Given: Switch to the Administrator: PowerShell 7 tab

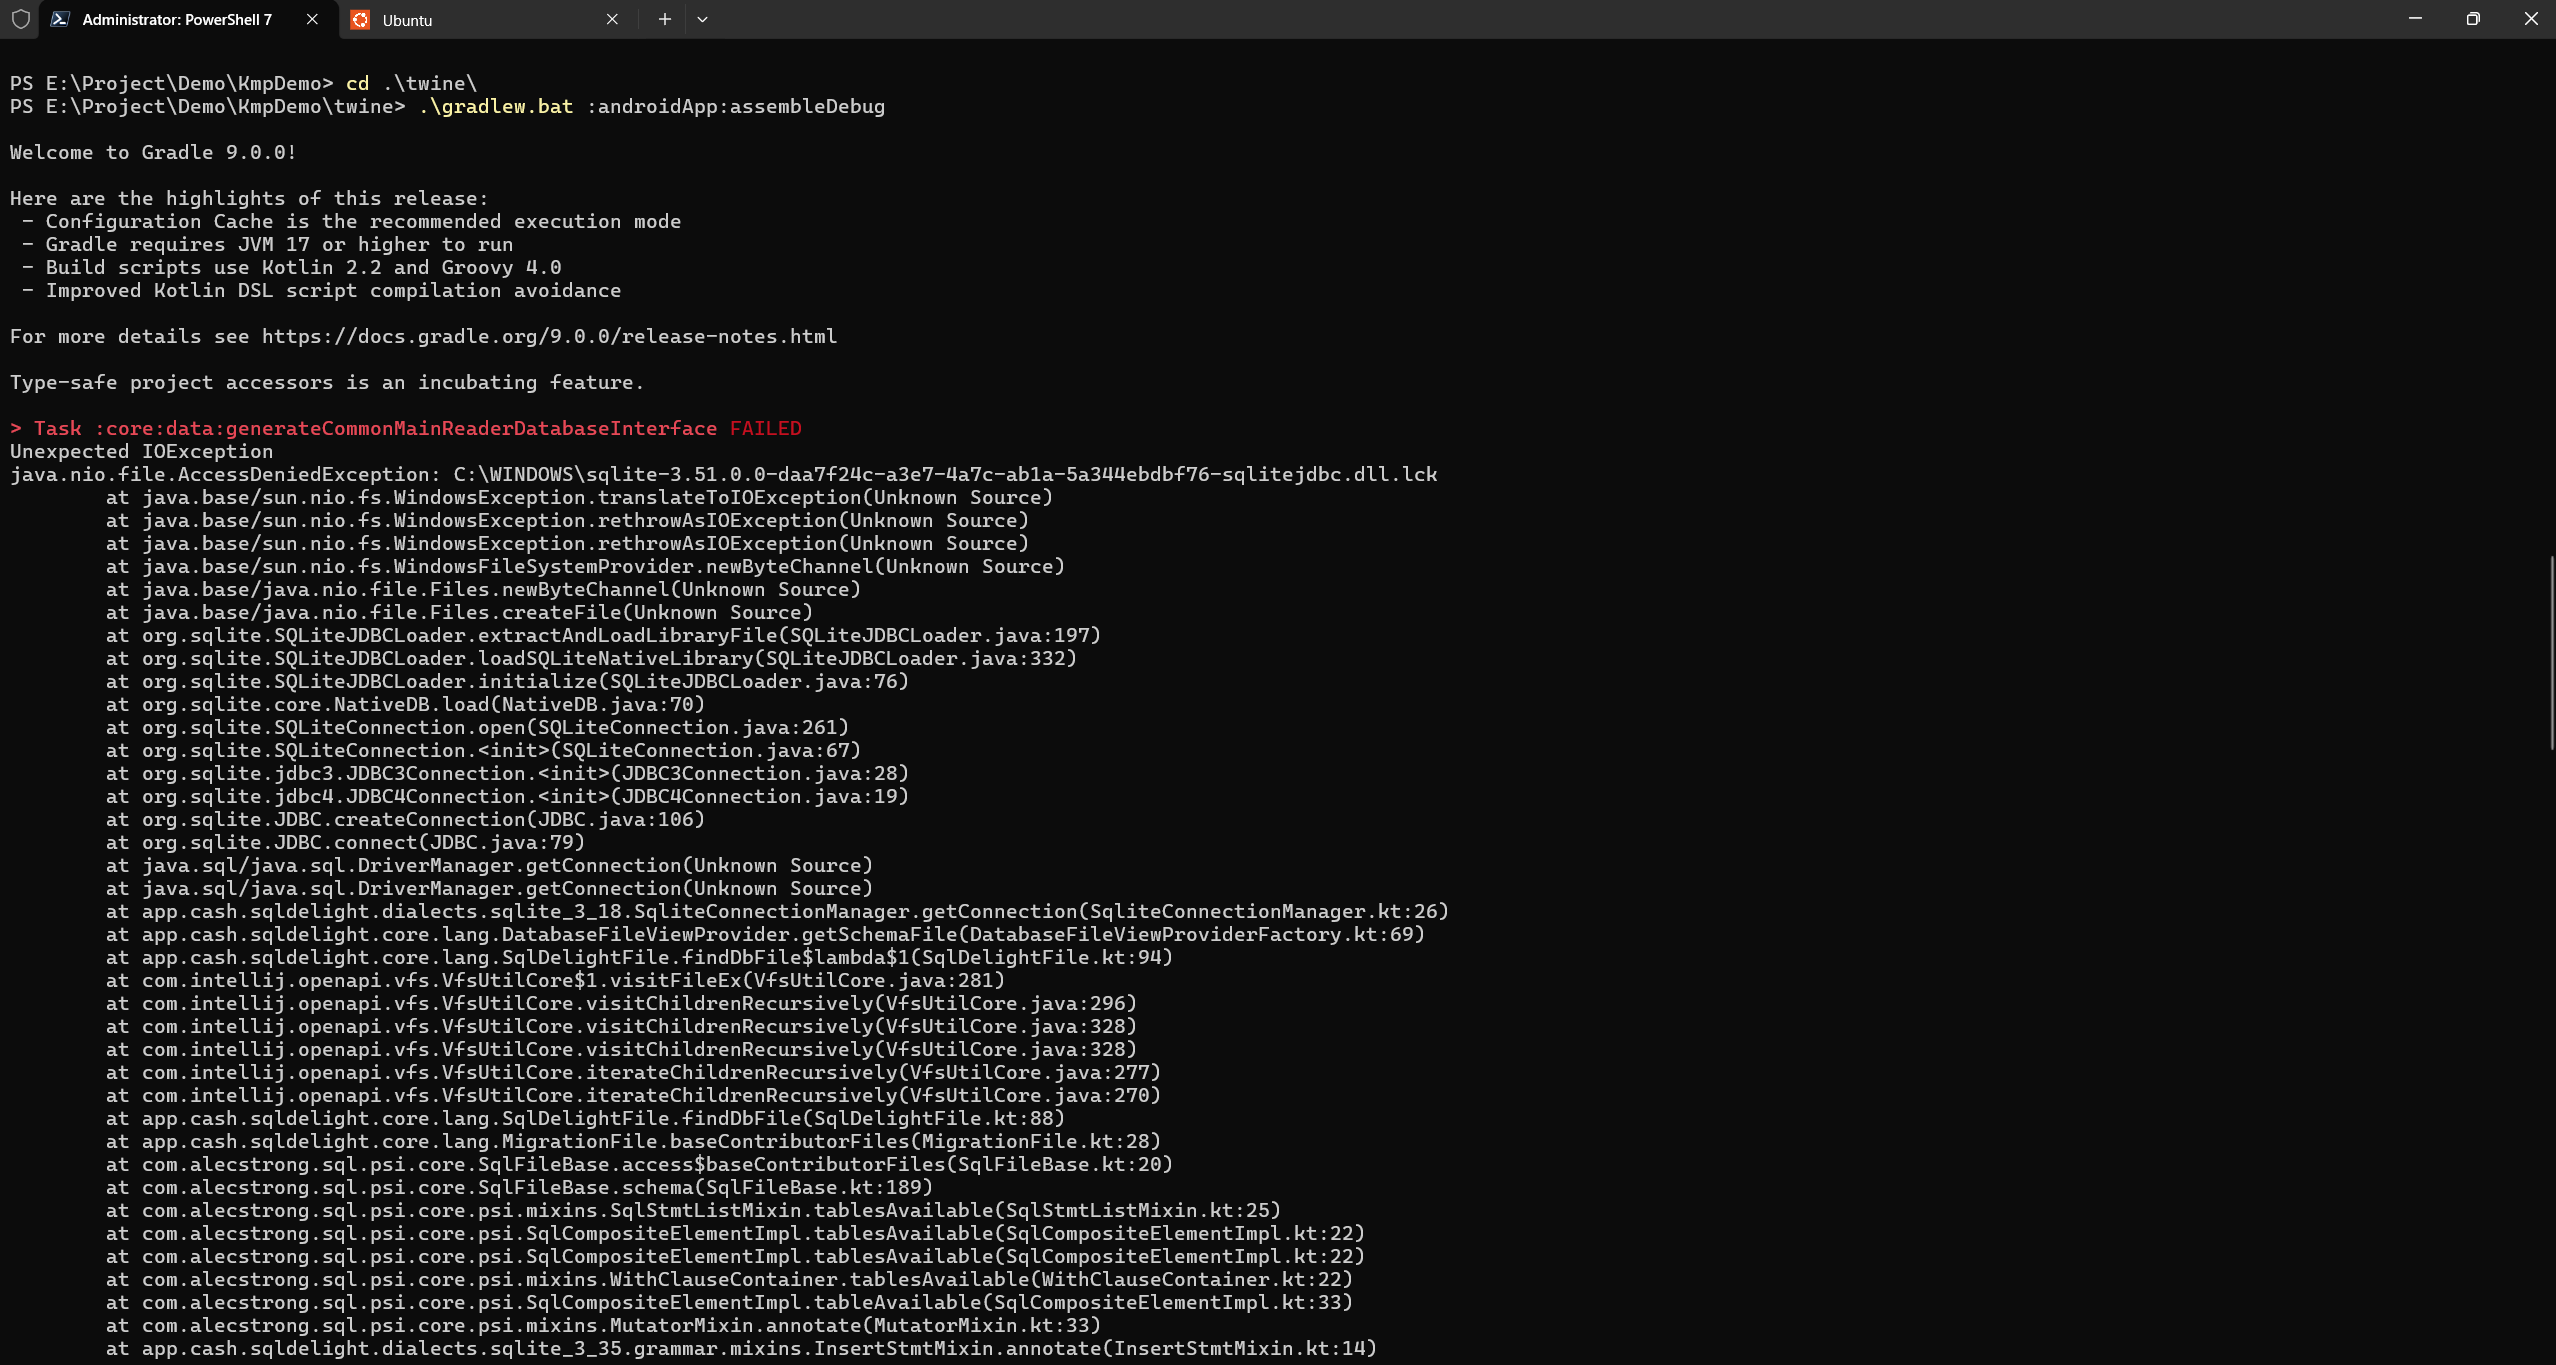Looking at the screenshot, I should coord(177,20).
